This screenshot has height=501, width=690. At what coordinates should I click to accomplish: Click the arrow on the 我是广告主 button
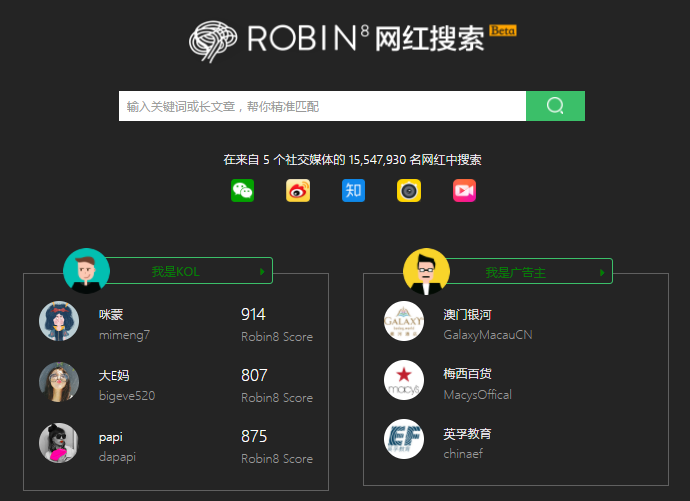point(602,273)
